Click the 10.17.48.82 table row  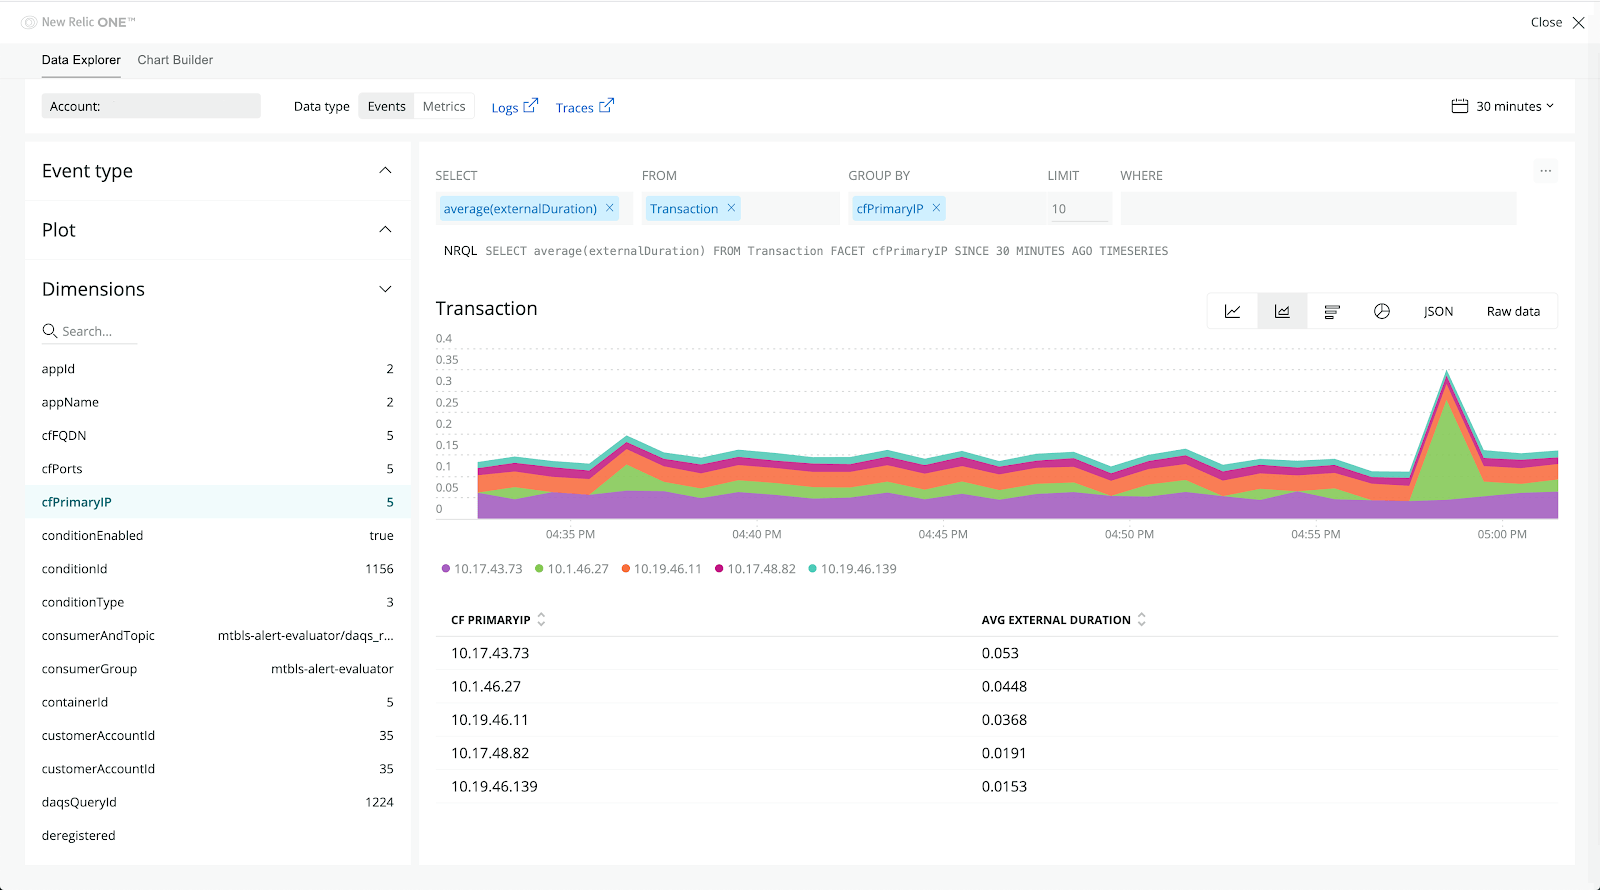pyautogui.click(x=997, y=753)
